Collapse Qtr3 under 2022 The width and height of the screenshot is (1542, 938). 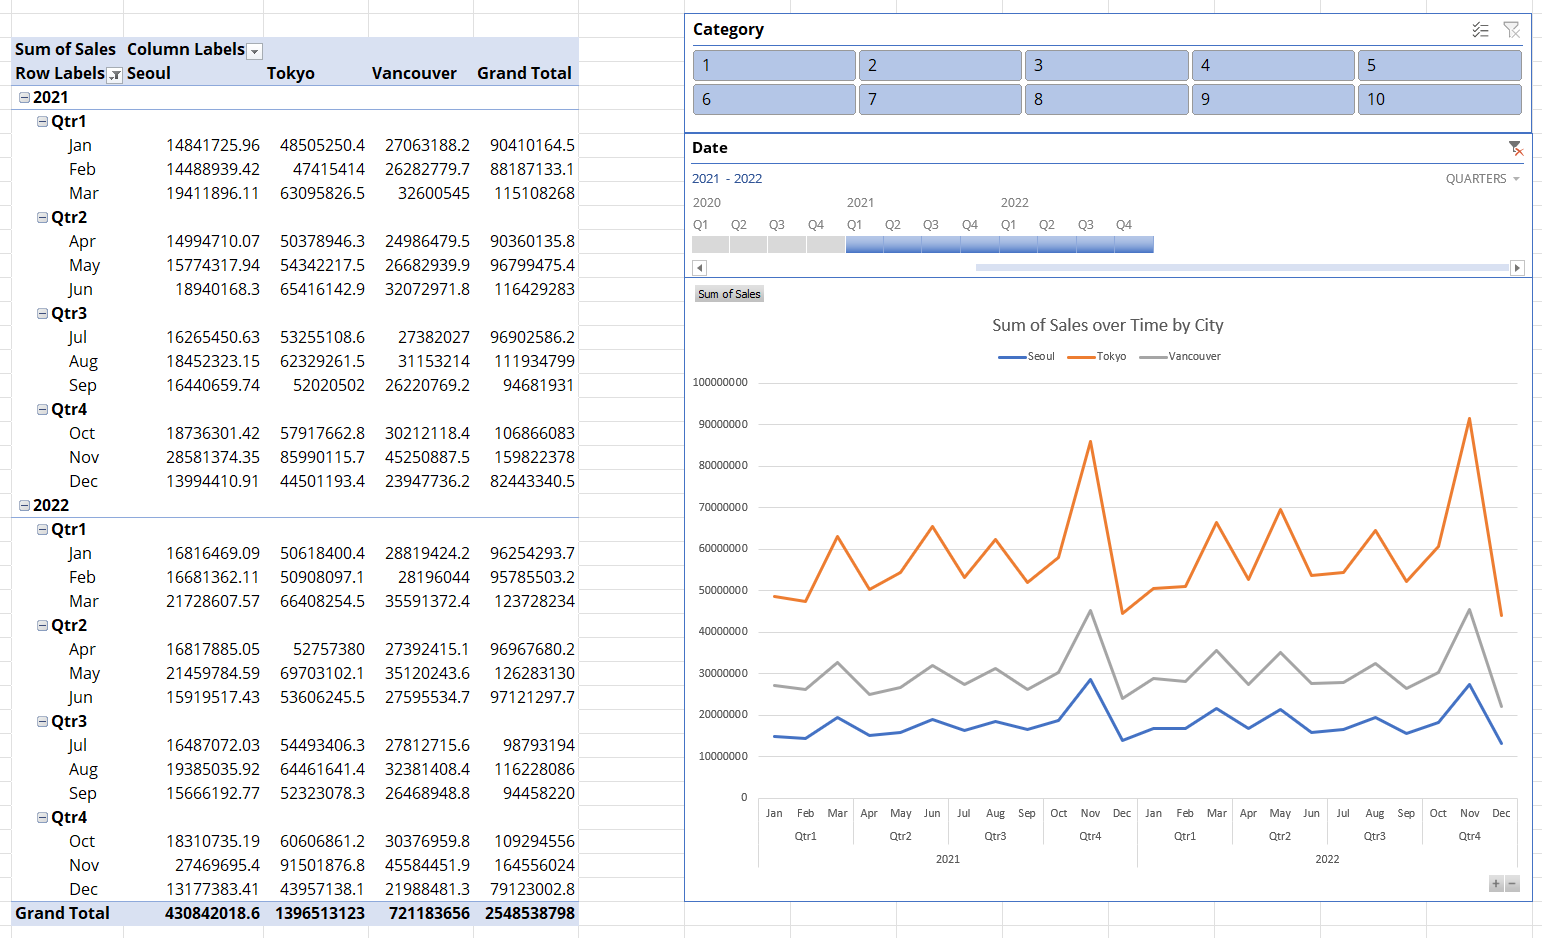tap(42, 722)
